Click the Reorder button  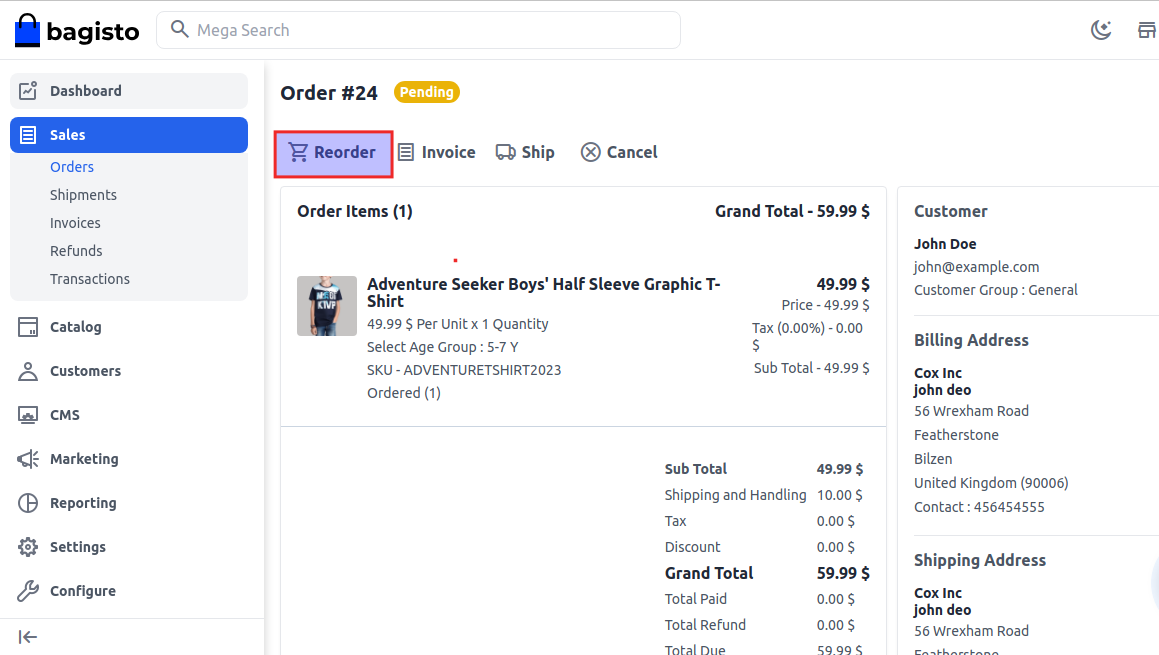click(x=333, y=153)
